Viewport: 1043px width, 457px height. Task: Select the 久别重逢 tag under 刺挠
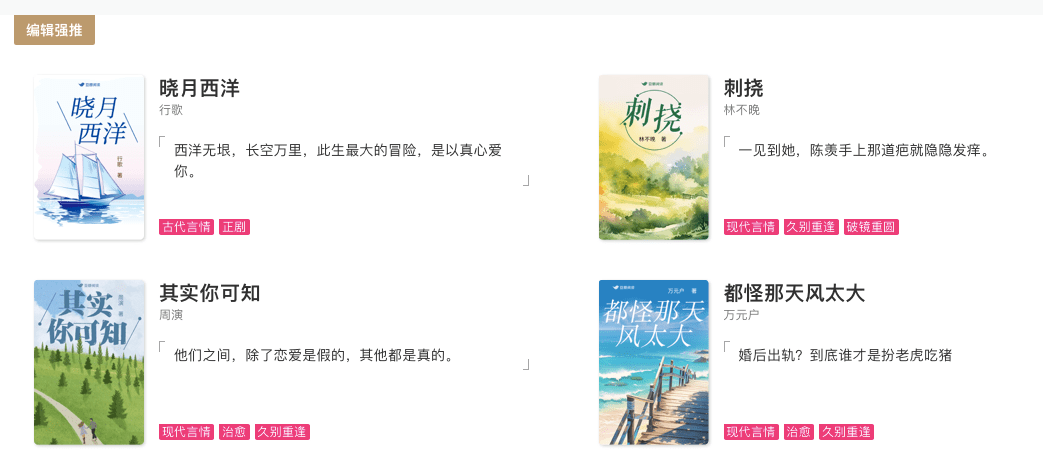811,227
